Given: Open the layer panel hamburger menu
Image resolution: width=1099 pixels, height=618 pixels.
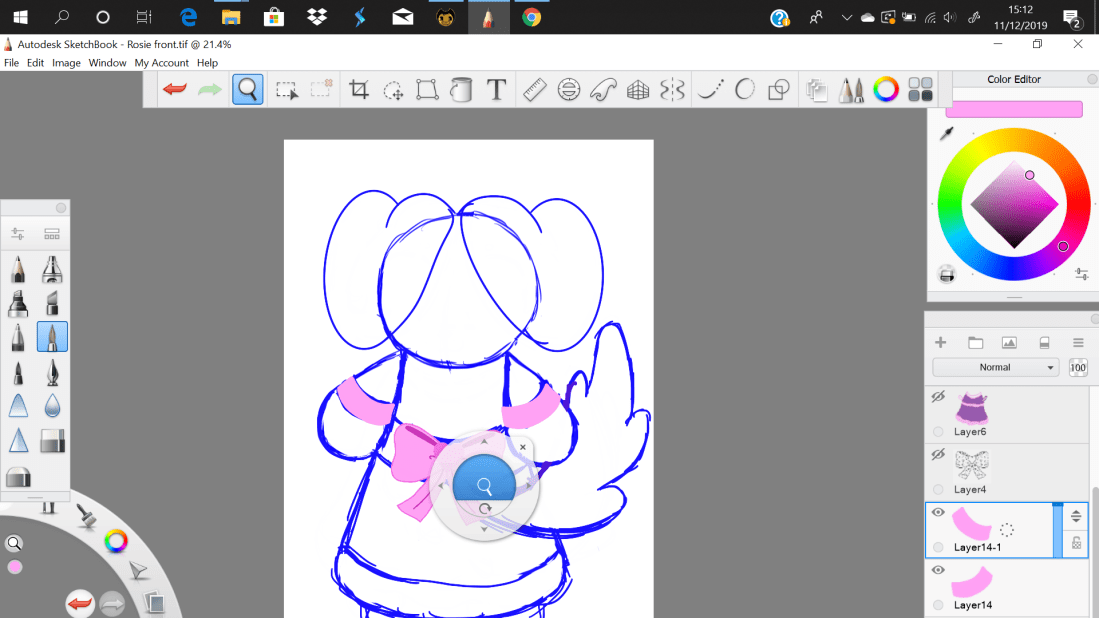Looking at the screenshot, I should coord(1078,343).
